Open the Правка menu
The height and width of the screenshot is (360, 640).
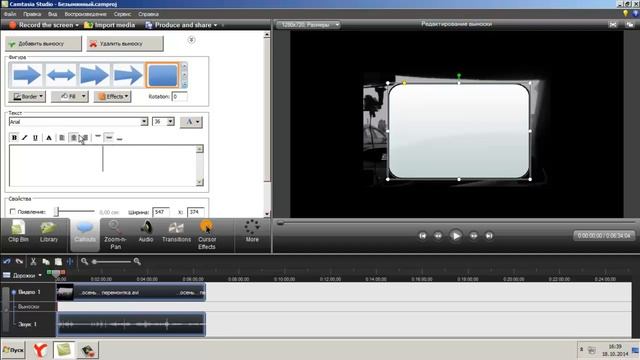point(32,14)
